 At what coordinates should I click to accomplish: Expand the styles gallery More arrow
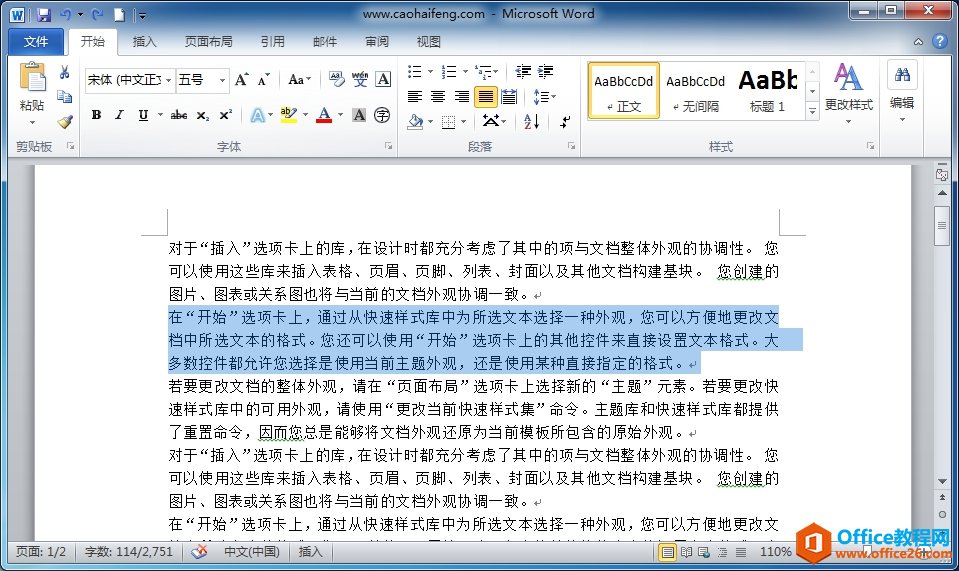click(812, 111)
